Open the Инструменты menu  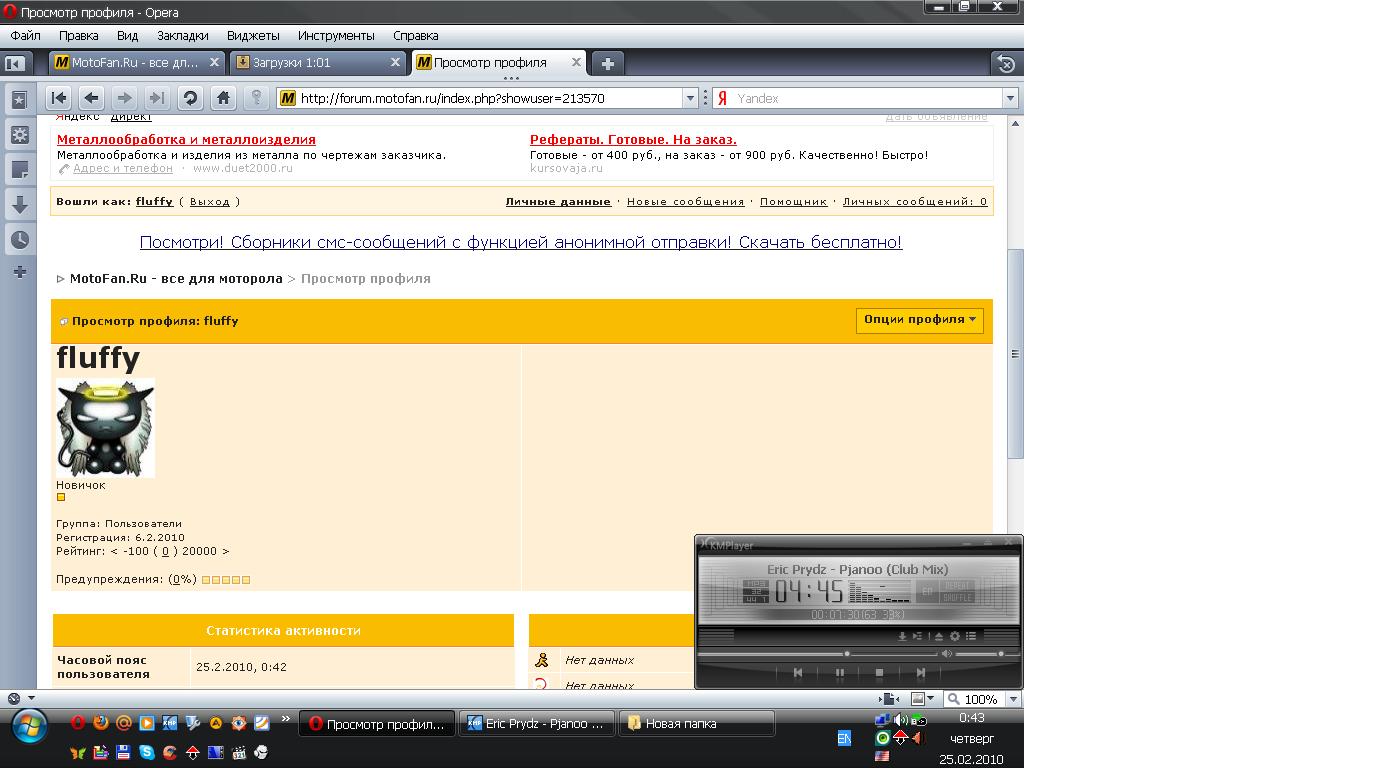tap(336, 35)
